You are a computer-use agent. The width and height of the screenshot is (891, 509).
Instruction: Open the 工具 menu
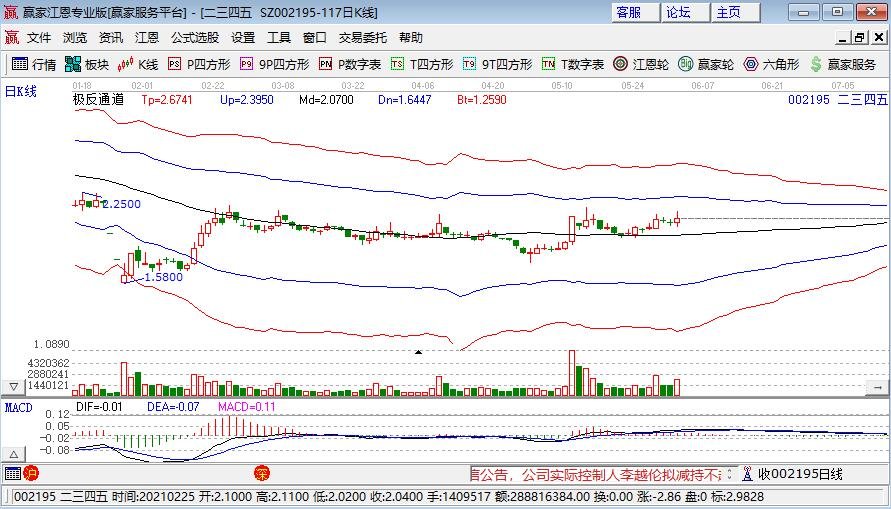pyautogui.click(x=279, y=38)
